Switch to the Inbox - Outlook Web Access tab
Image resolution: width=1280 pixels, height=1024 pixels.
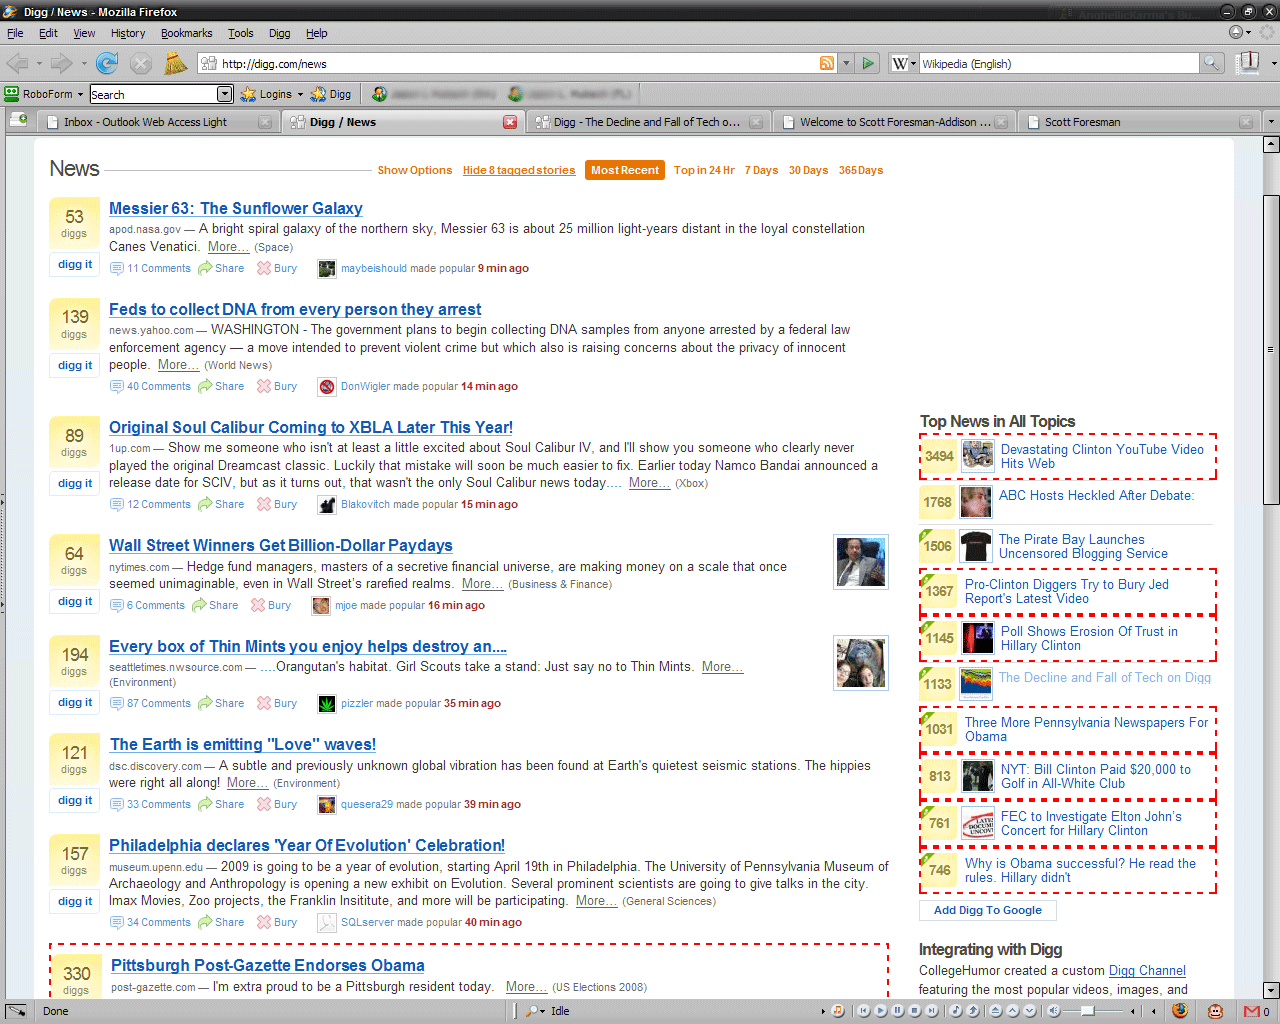[145, 122]
